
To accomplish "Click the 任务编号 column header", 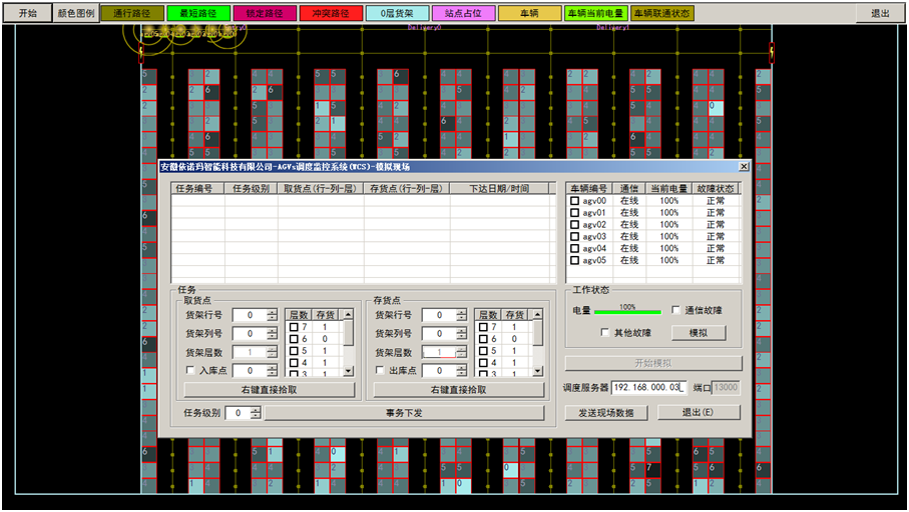I will (x=195, y=188).
